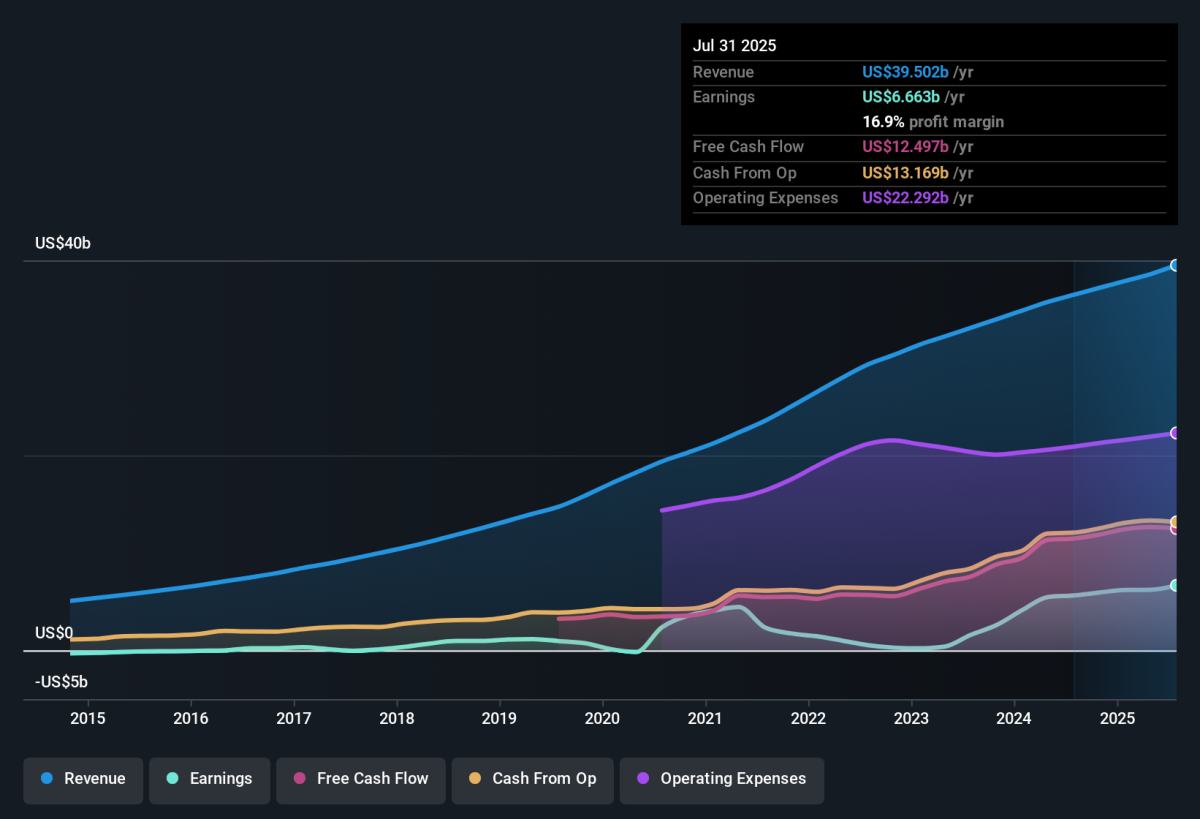Click the 2025 year axis label
Viewport: 1200px width, 819px height.
coord(1117,718)
